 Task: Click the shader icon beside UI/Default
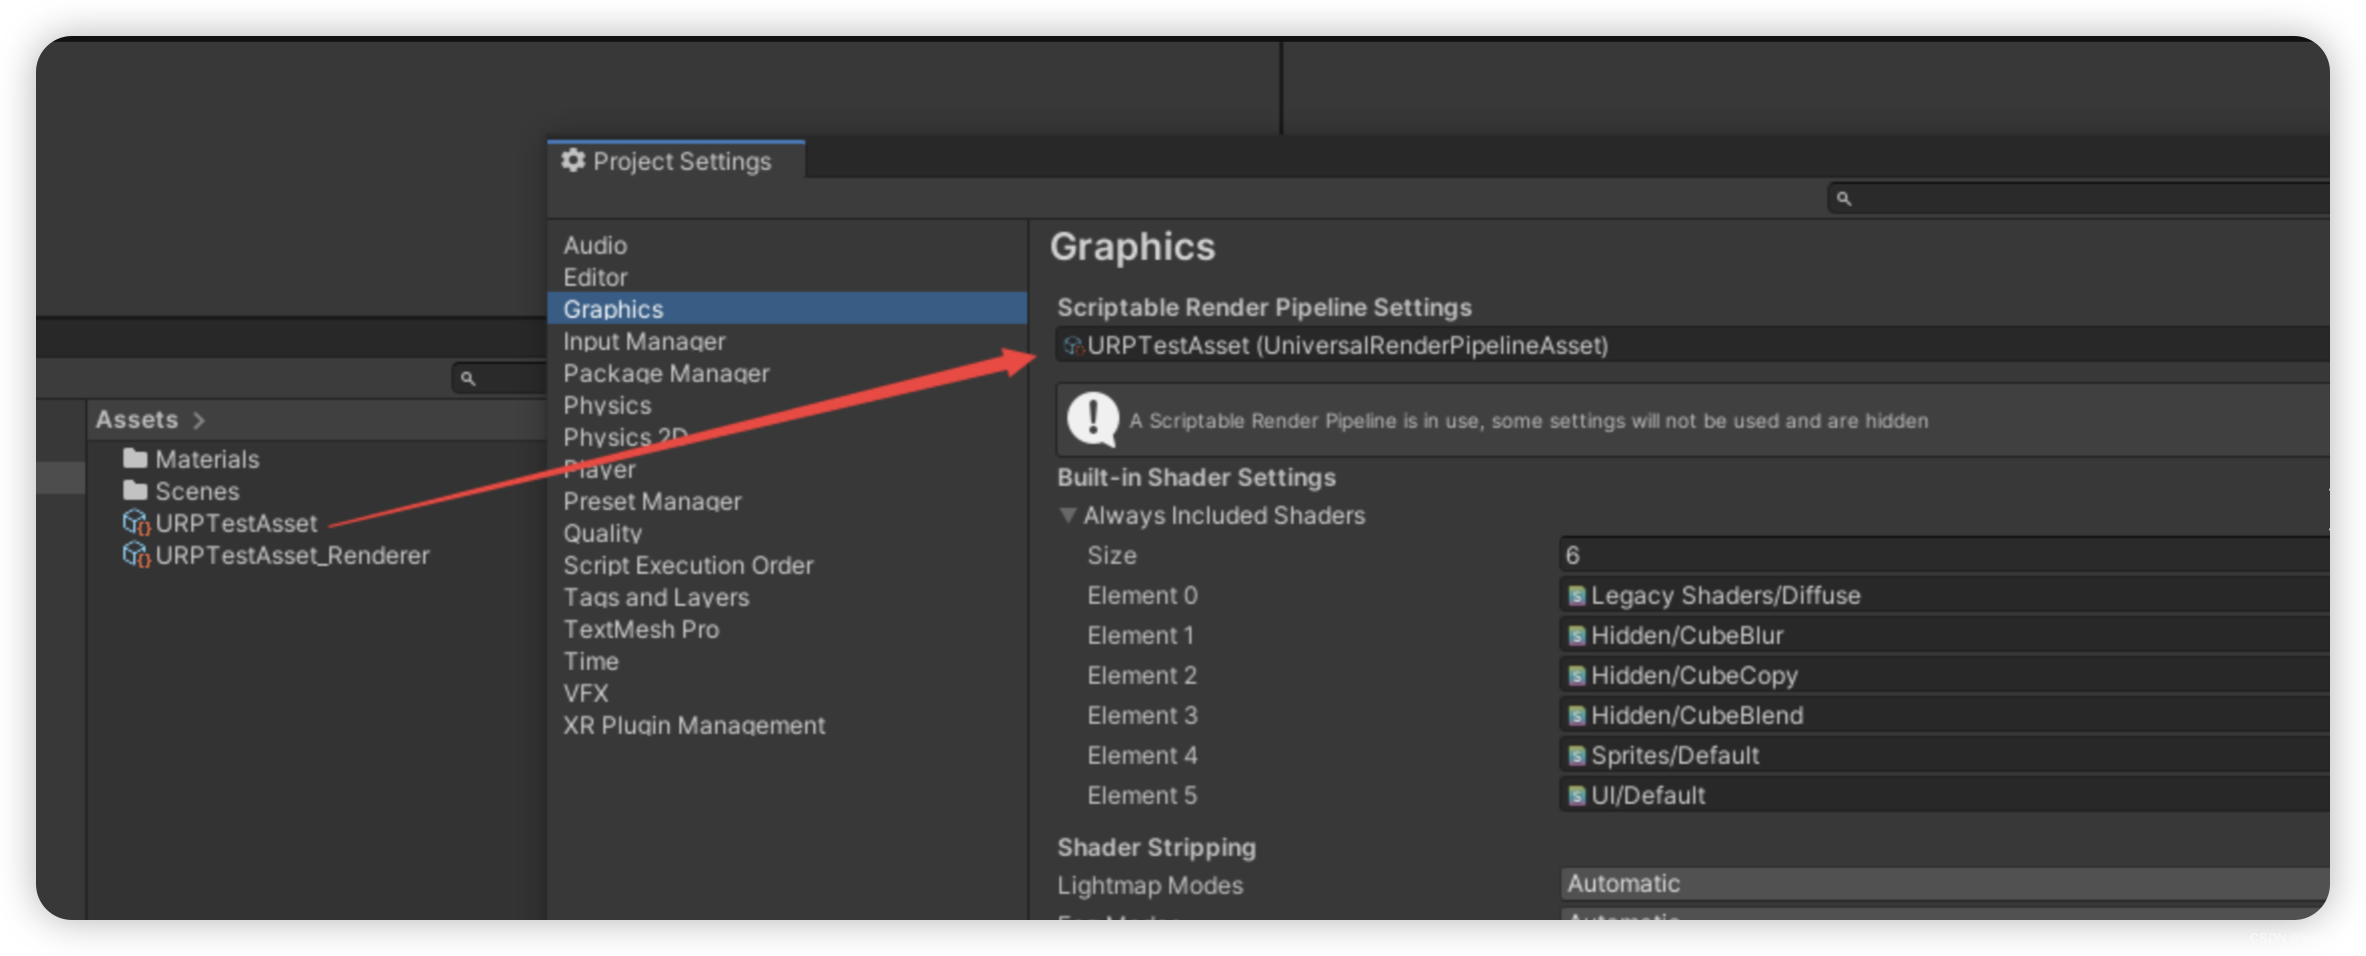click(1575, 795)
